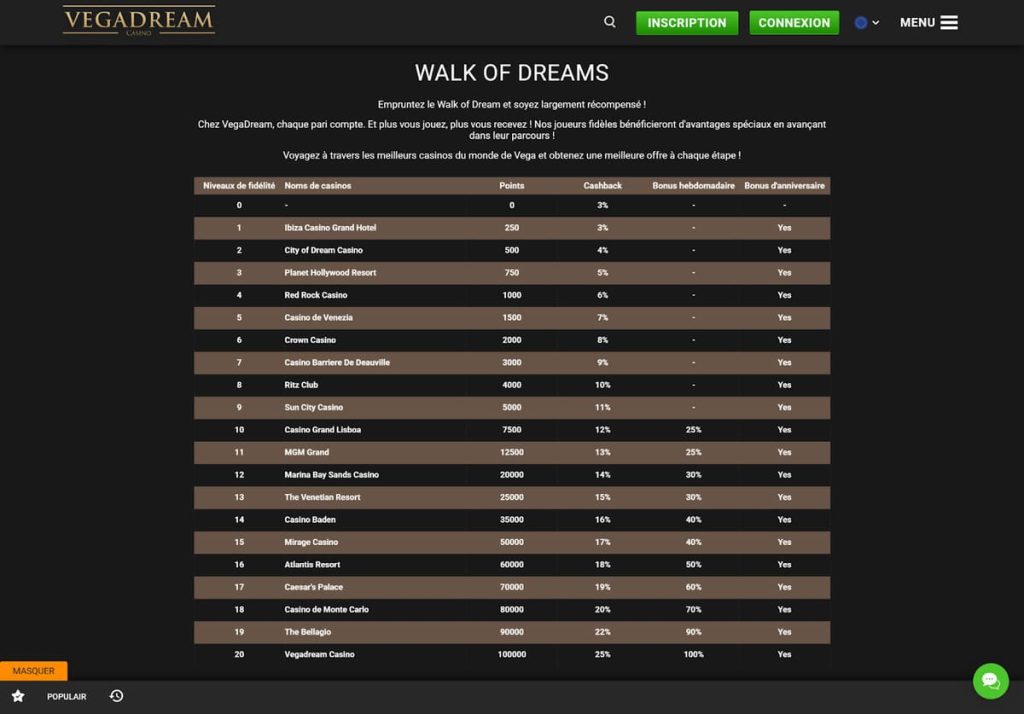Click the '100000' points value
The height and width of the screenshot is (714, 1024).
point(511,655)
